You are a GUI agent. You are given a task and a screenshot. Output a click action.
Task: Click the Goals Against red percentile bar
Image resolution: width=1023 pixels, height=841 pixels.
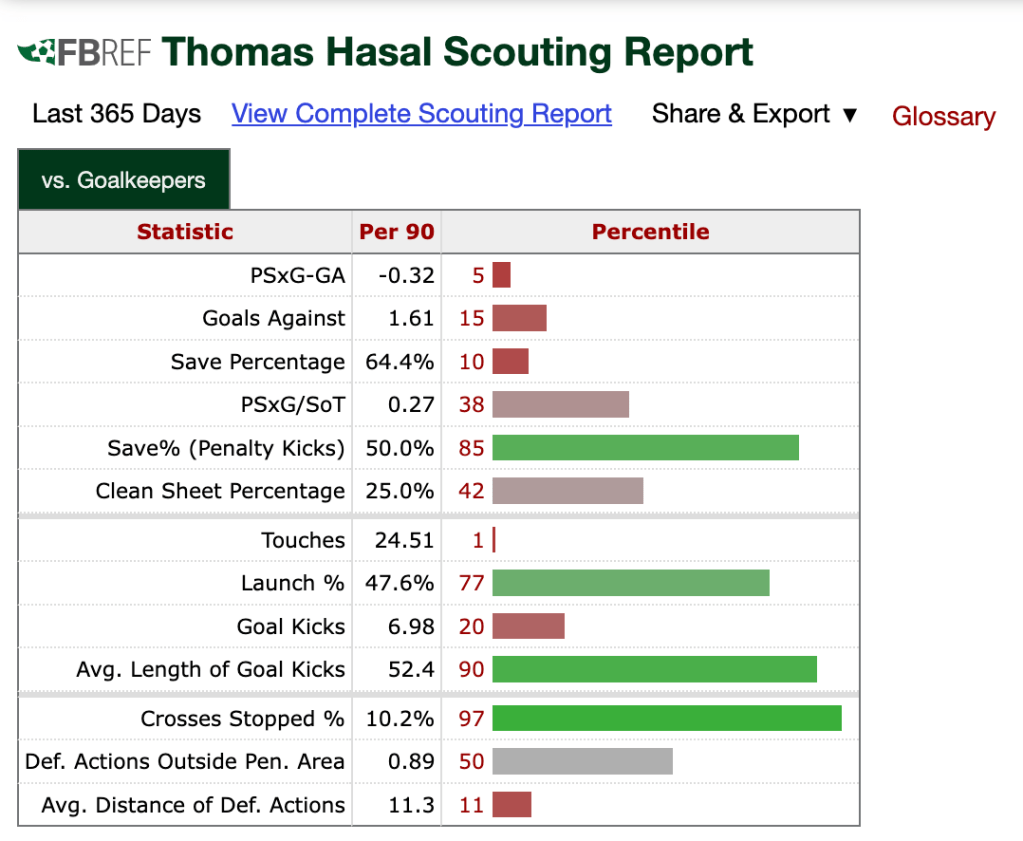[519, 319]
